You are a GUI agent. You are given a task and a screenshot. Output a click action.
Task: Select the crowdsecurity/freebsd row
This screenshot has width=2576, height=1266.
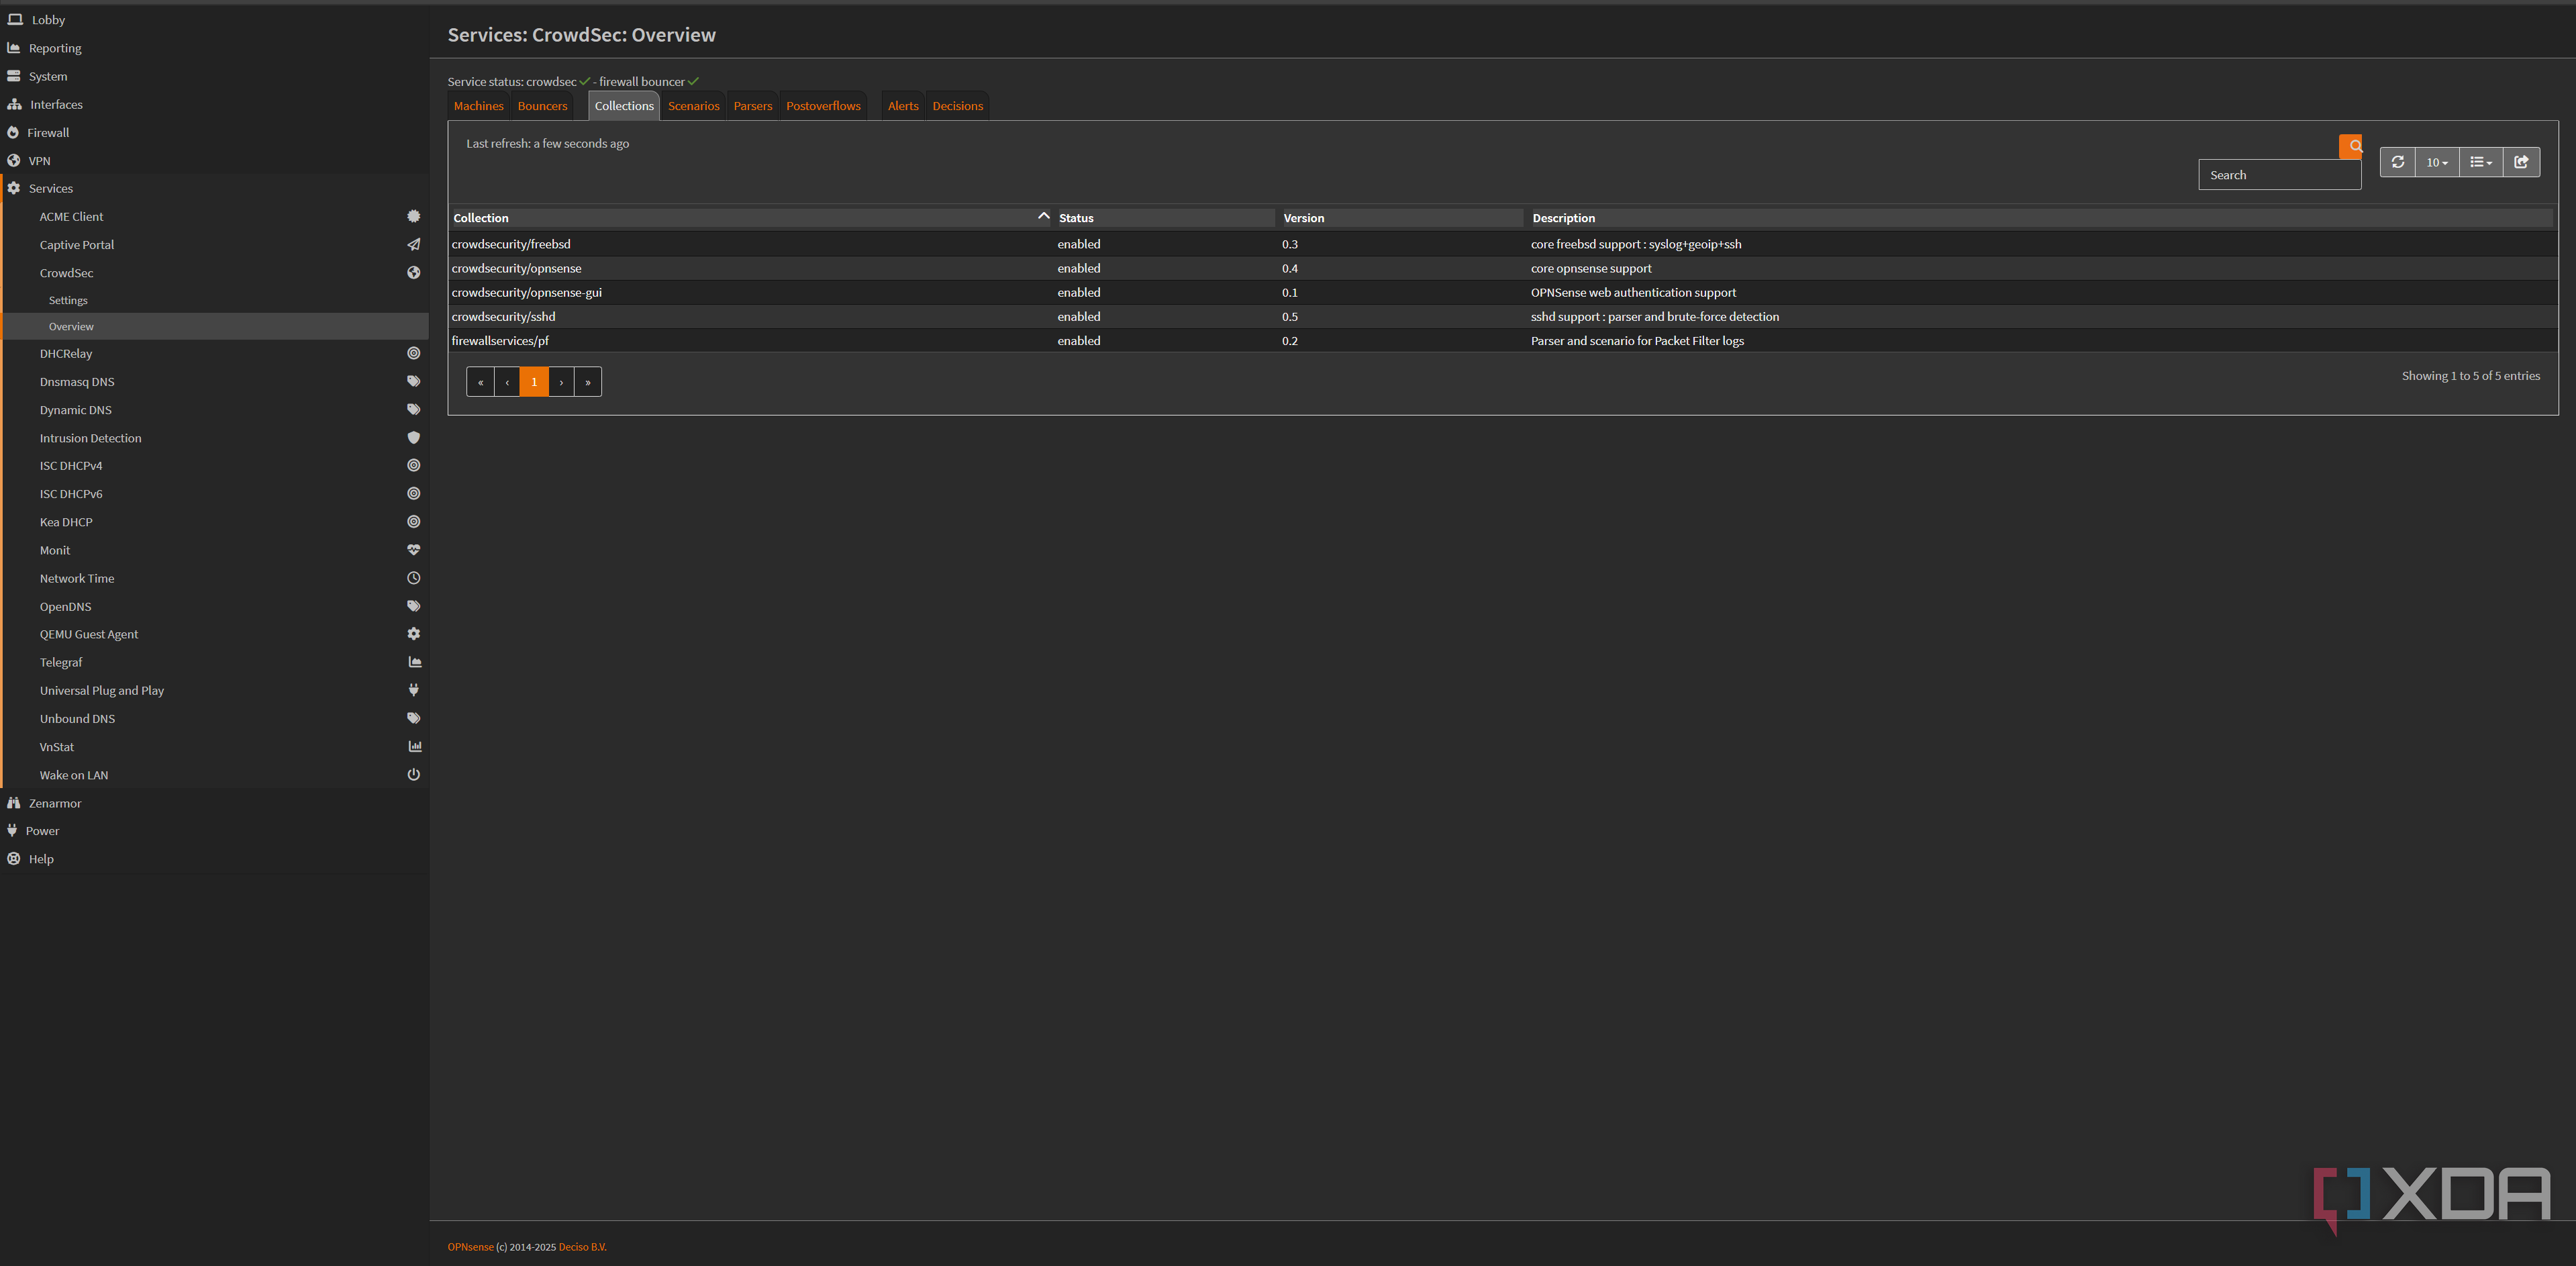pos(1503,244)
